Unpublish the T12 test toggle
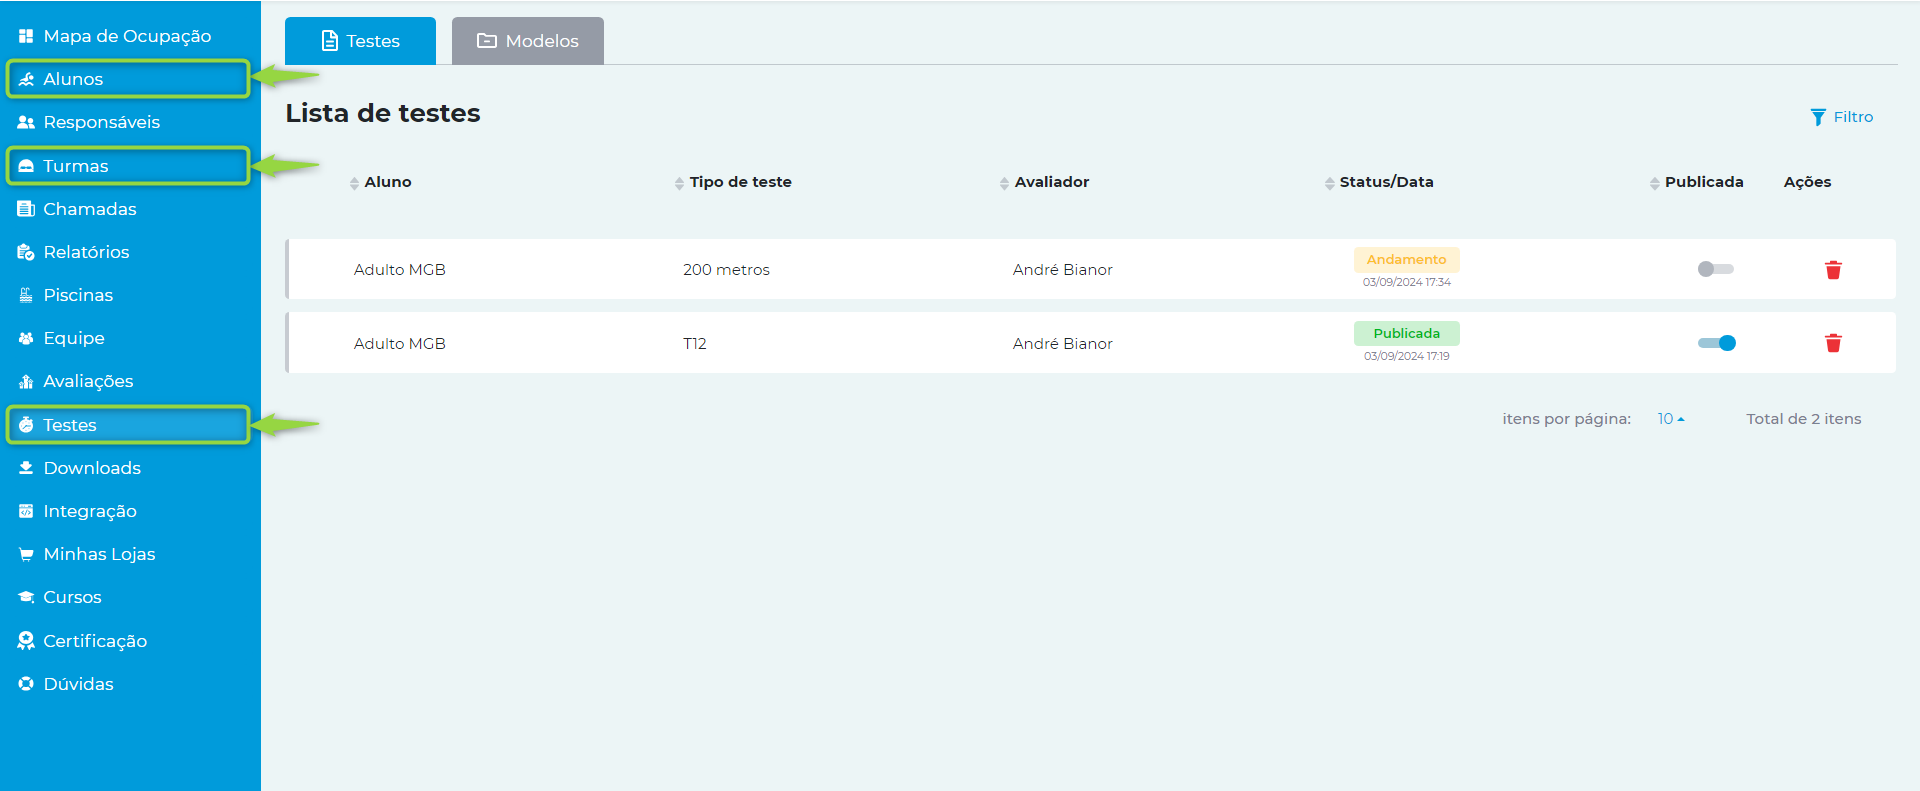Screen dimensions: 1920x791 point(1716,343)
